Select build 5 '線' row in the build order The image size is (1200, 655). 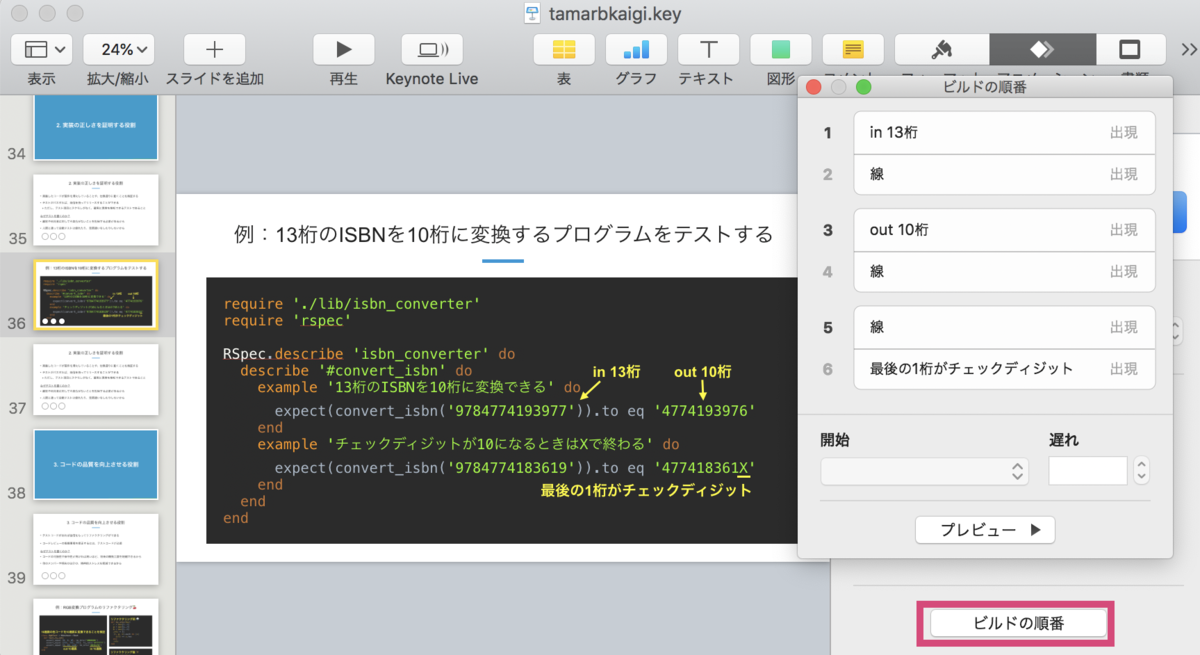tap(1005, 327)
